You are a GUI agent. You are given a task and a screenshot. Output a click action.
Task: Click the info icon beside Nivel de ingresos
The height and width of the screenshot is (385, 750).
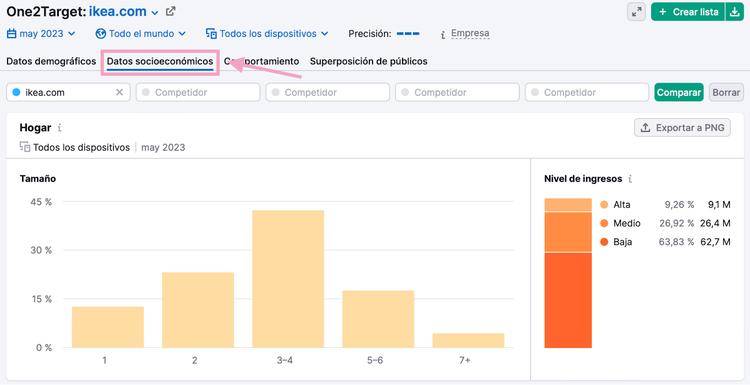coord(630,179)
